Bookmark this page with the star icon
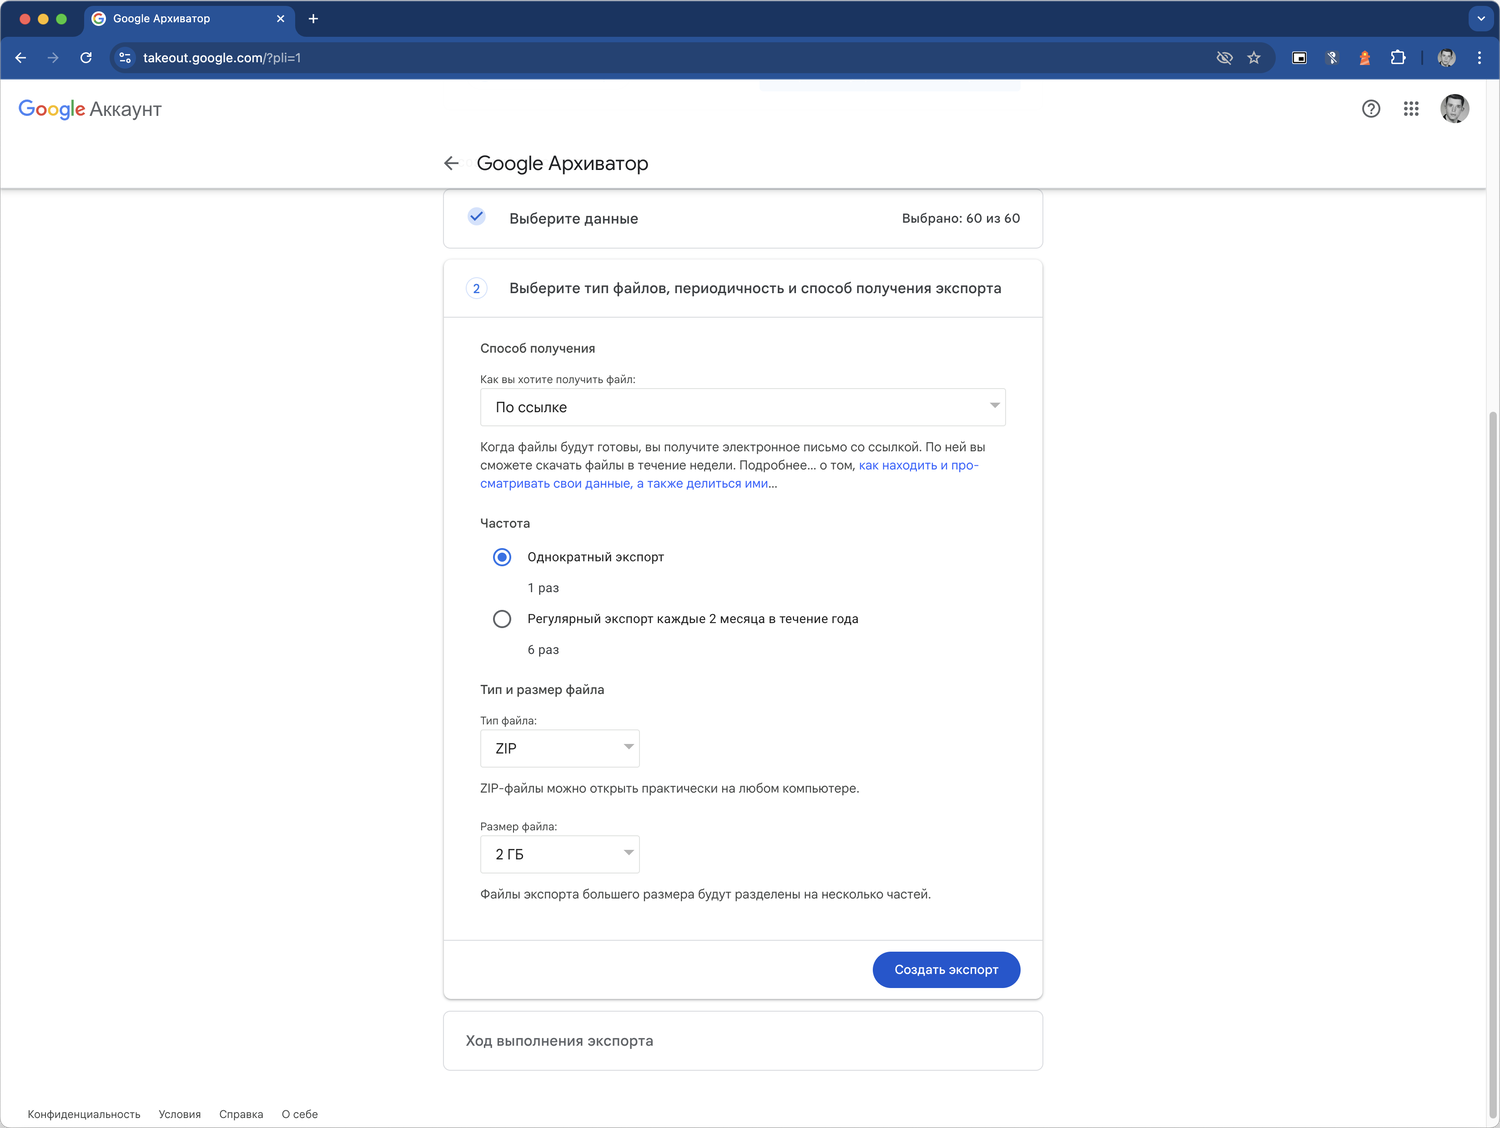Image resolution: width=1500 pixels, height=1128 pixels. click(x=1254, y=58)
